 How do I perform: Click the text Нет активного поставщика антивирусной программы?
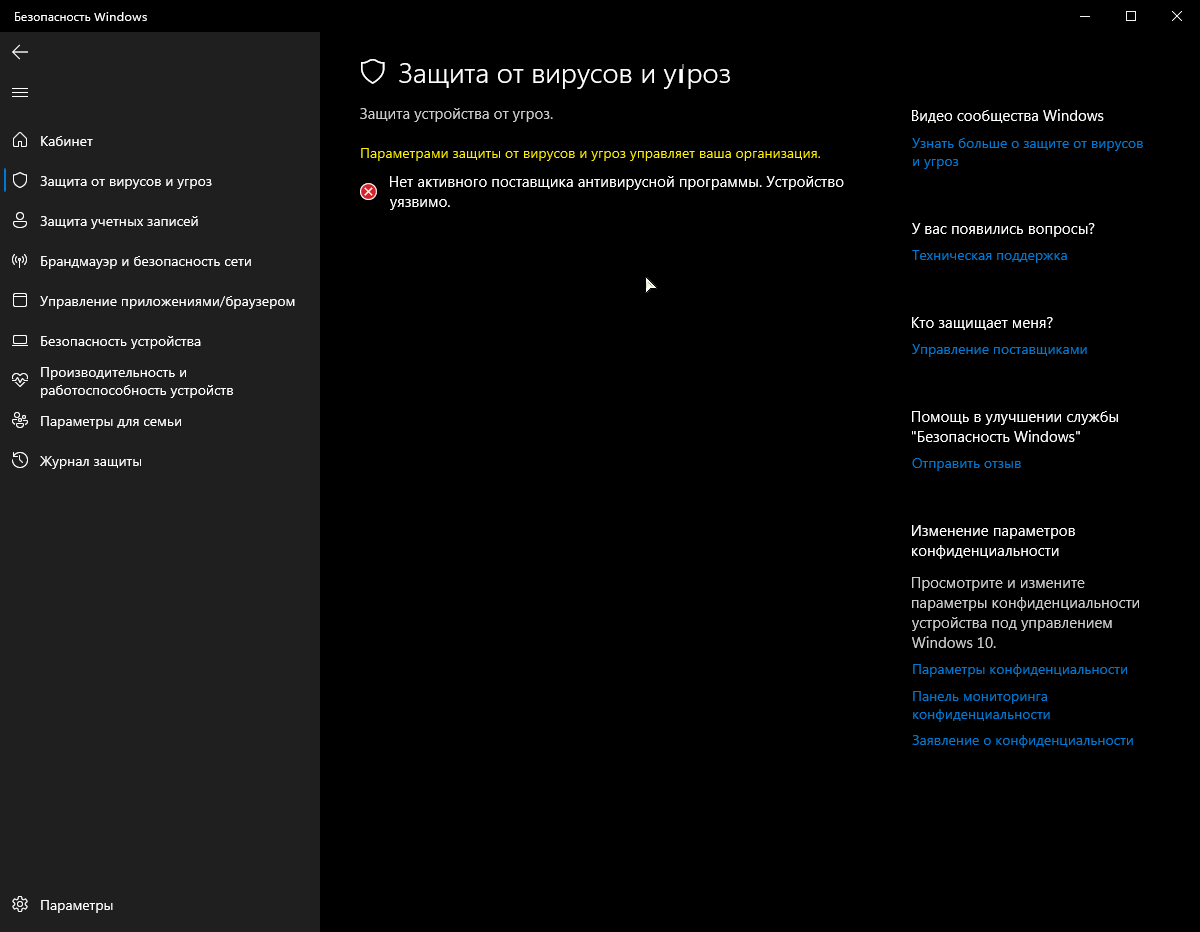click(617, 191)
